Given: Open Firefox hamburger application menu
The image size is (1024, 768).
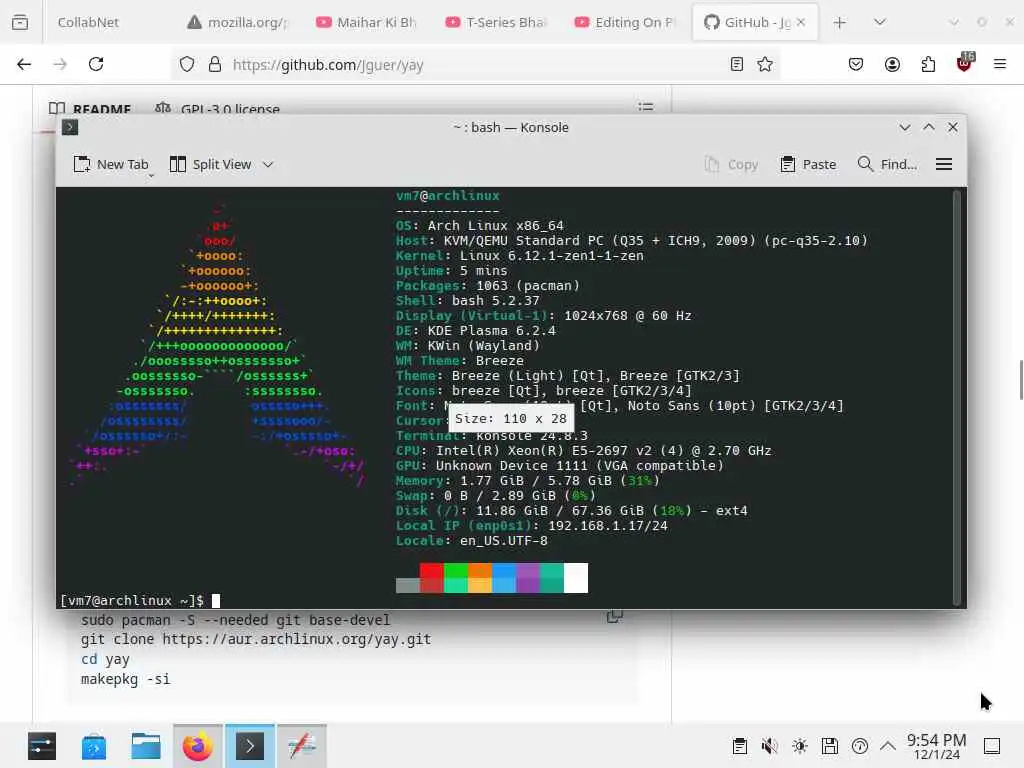Looking at the screenshot, I should click(1000, 64).
